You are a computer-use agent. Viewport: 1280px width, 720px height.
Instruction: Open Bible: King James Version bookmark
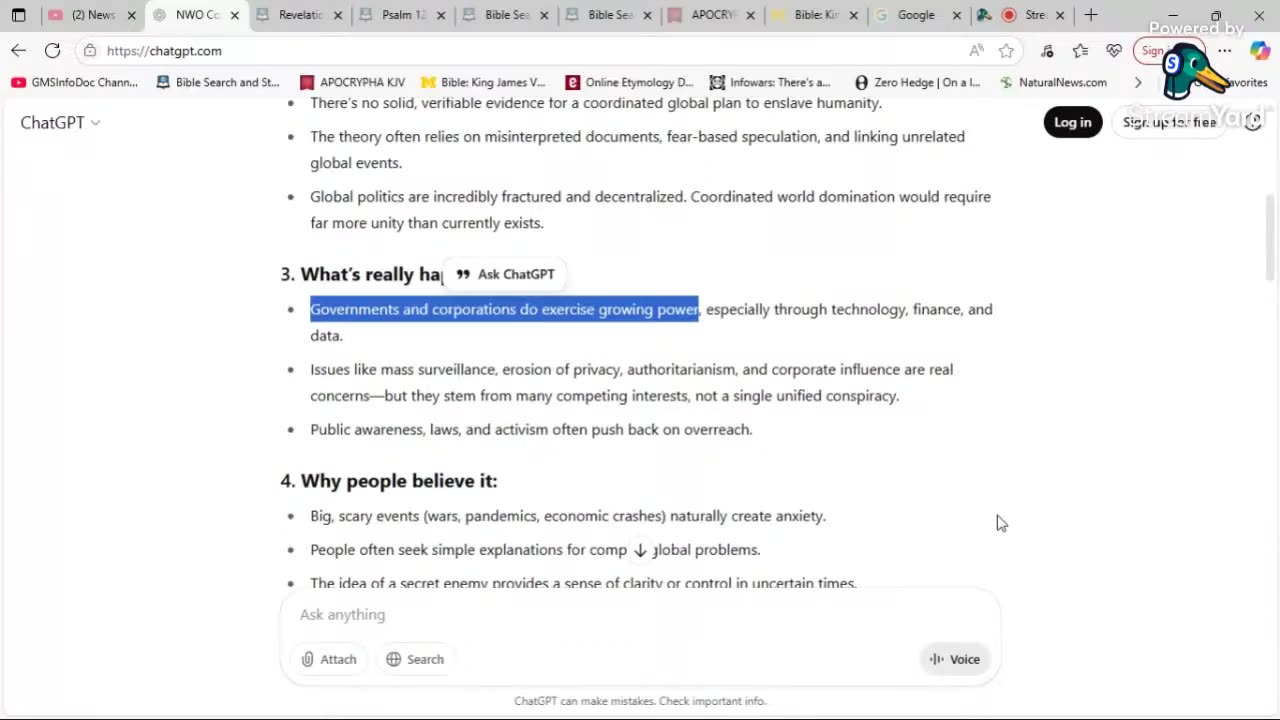(483, 82)
